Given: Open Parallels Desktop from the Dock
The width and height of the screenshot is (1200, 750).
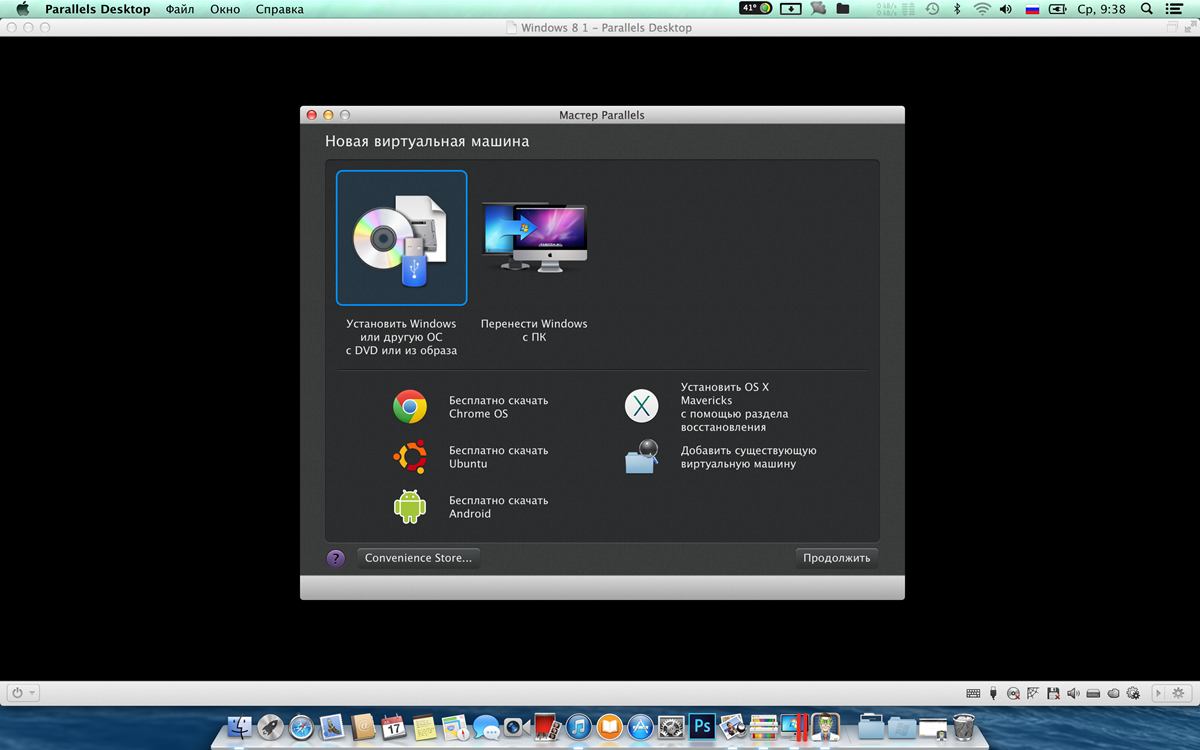Looking at the screenshot, I should pos(795,727).
